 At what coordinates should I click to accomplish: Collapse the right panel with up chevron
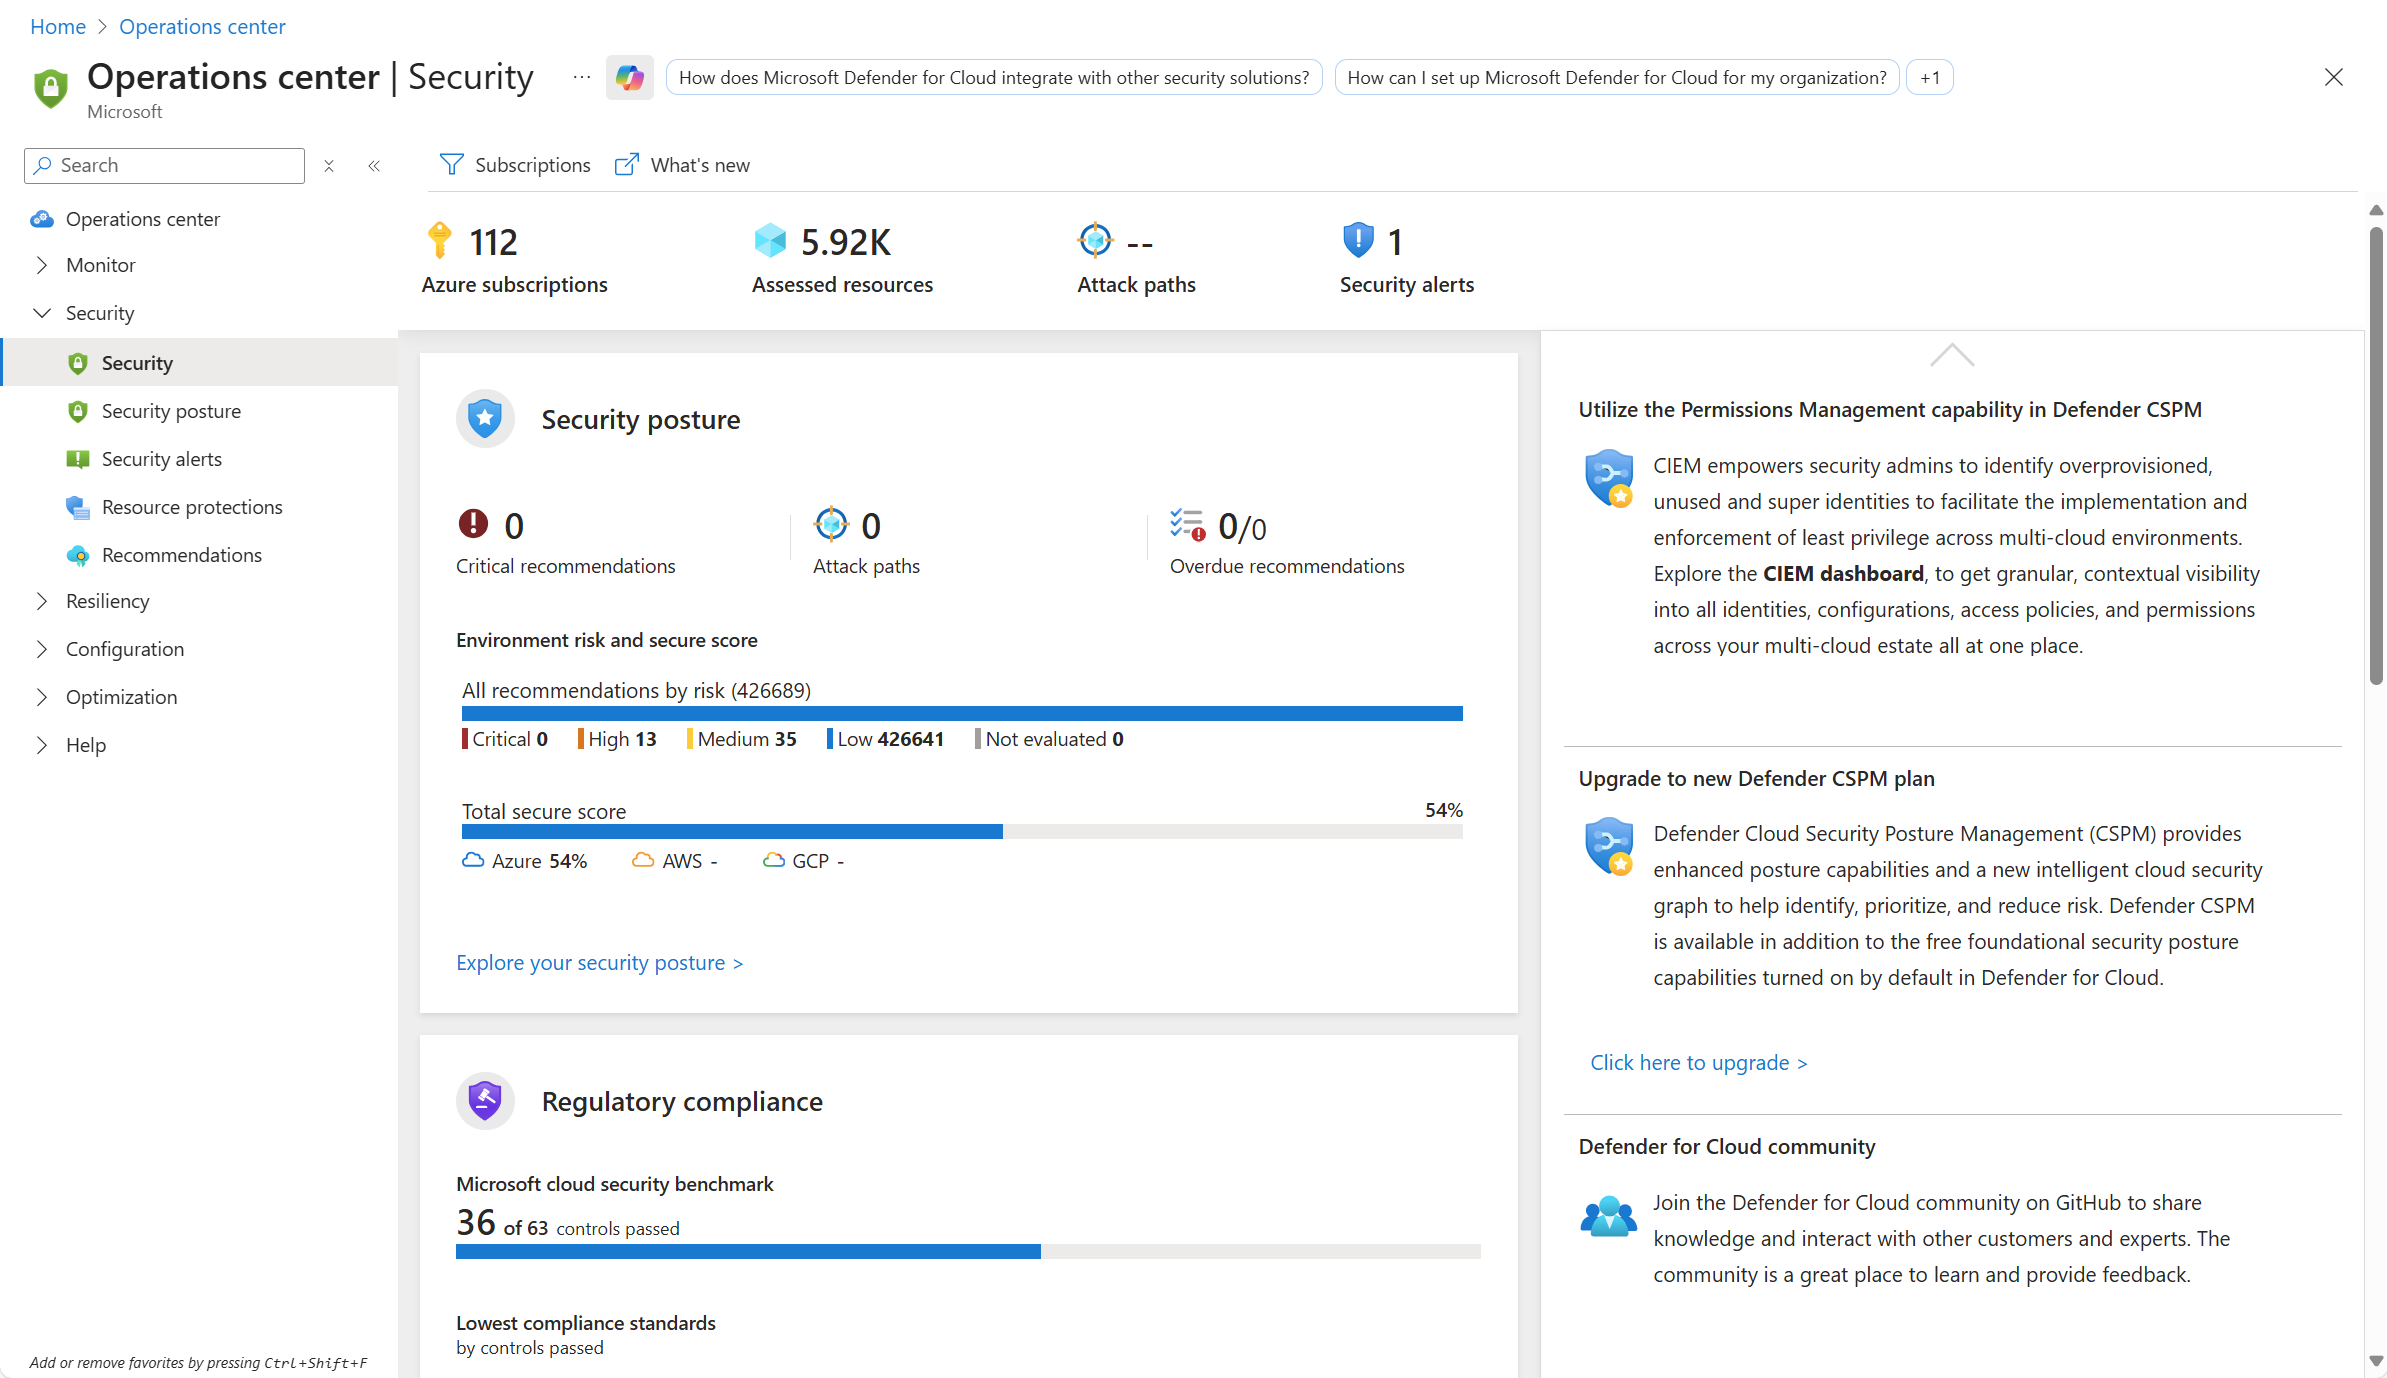1951,356
